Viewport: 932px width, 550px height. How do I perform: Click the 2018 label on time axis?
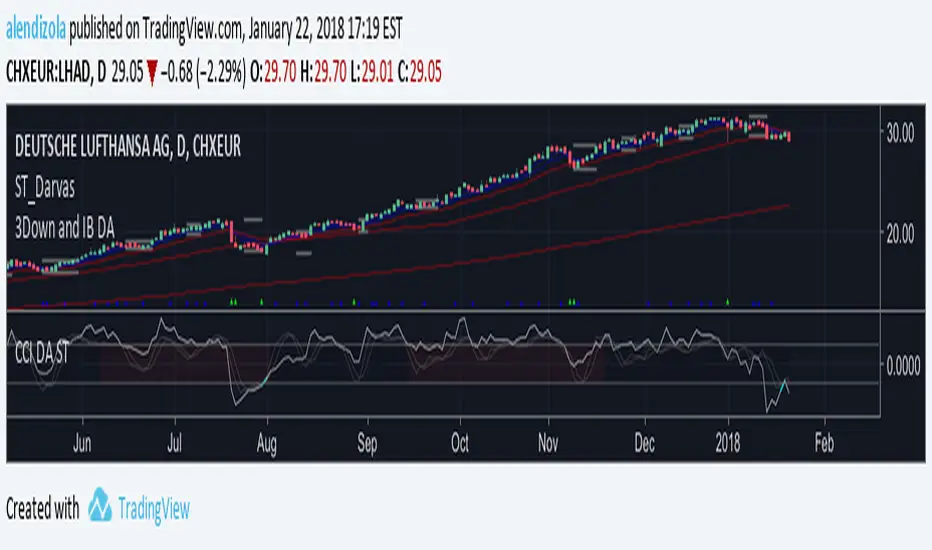728,443
